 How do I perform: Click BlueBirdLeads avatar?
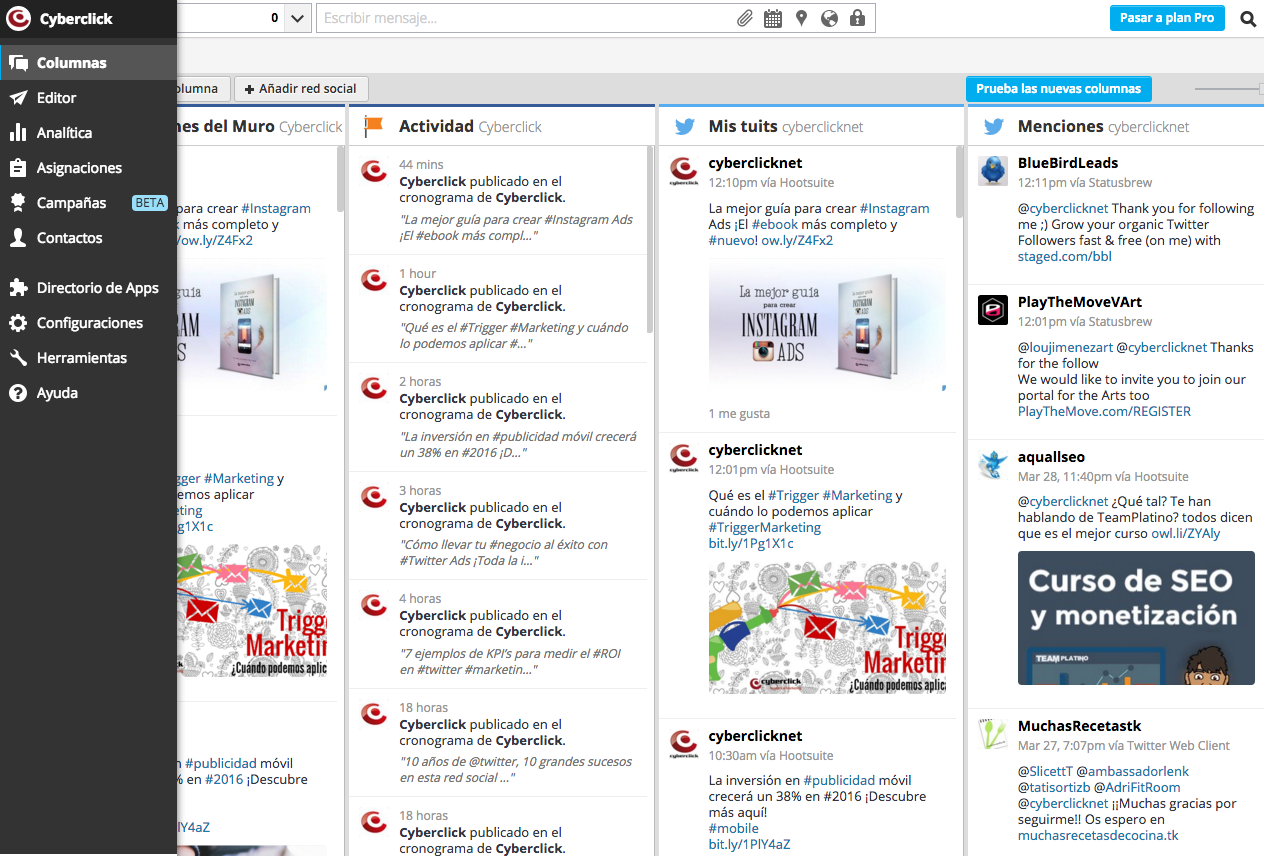(993, 171)
